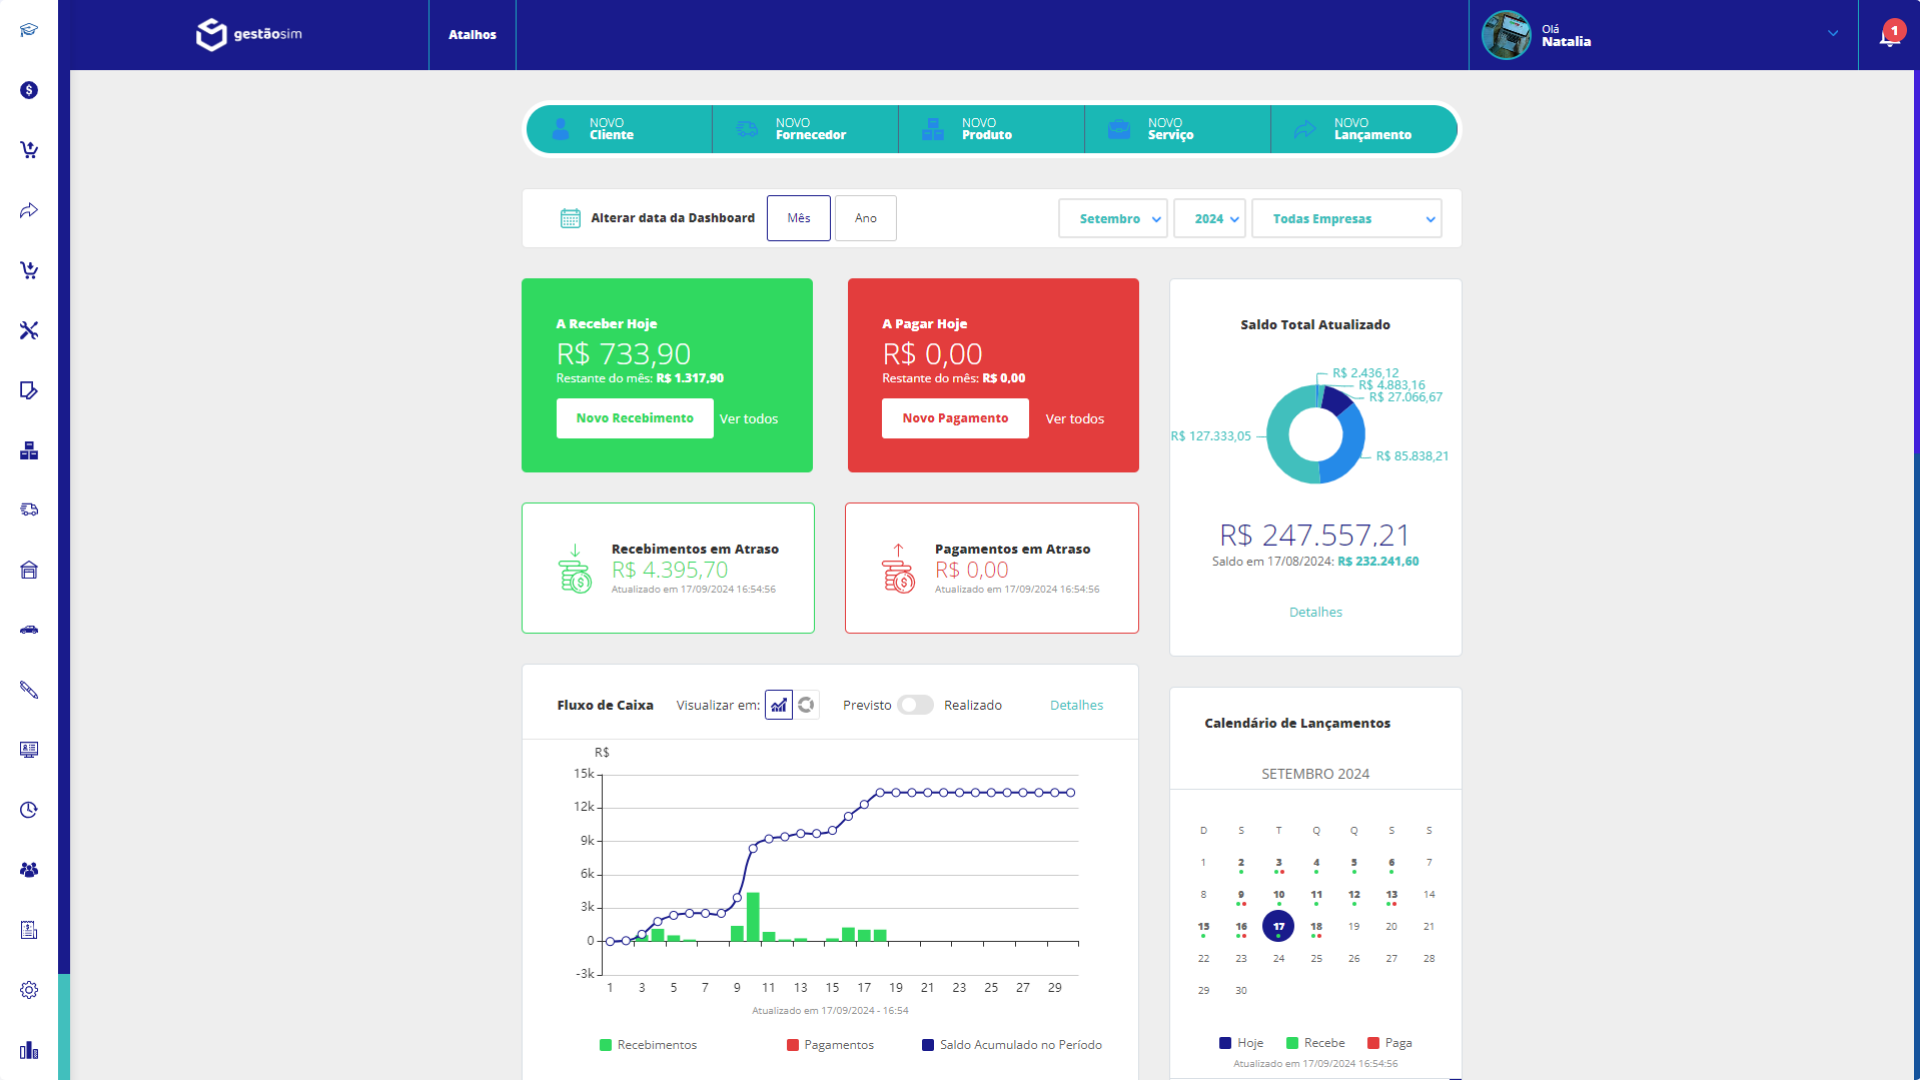Open the 2024 year dropdown

1209,219
